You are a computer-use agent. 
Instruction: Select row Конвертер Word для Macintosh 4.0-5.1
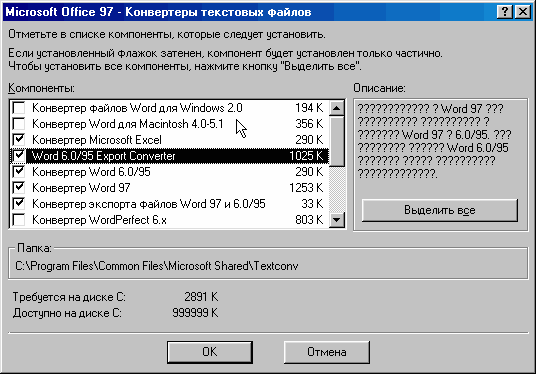point(170,124)
